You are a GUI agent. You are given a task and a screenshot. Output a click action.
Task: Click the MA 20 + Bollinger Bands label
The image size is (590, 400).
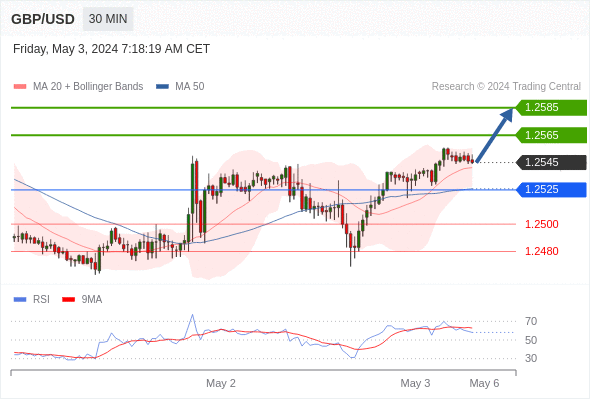(88, 87)
